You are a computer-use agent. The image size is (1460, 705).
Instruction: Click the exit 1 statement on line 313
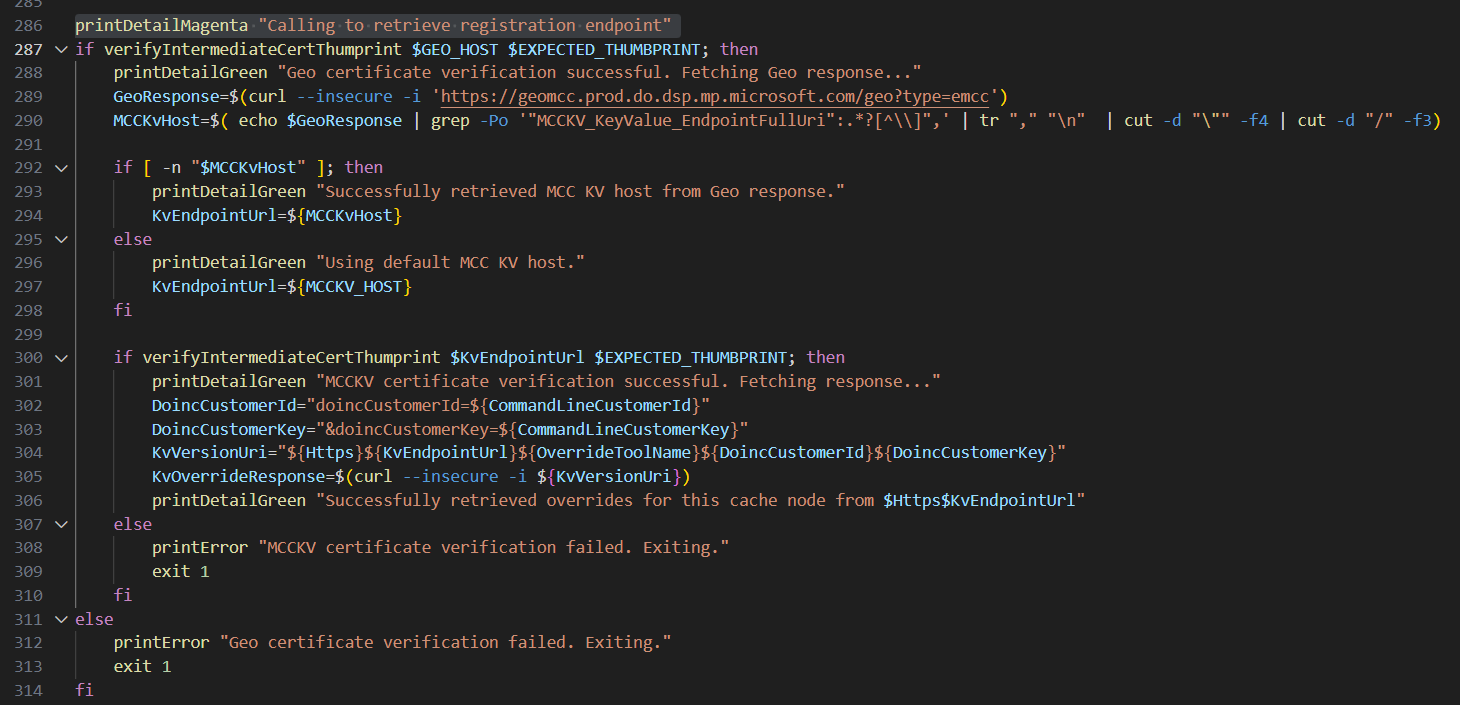pos(142,666)
